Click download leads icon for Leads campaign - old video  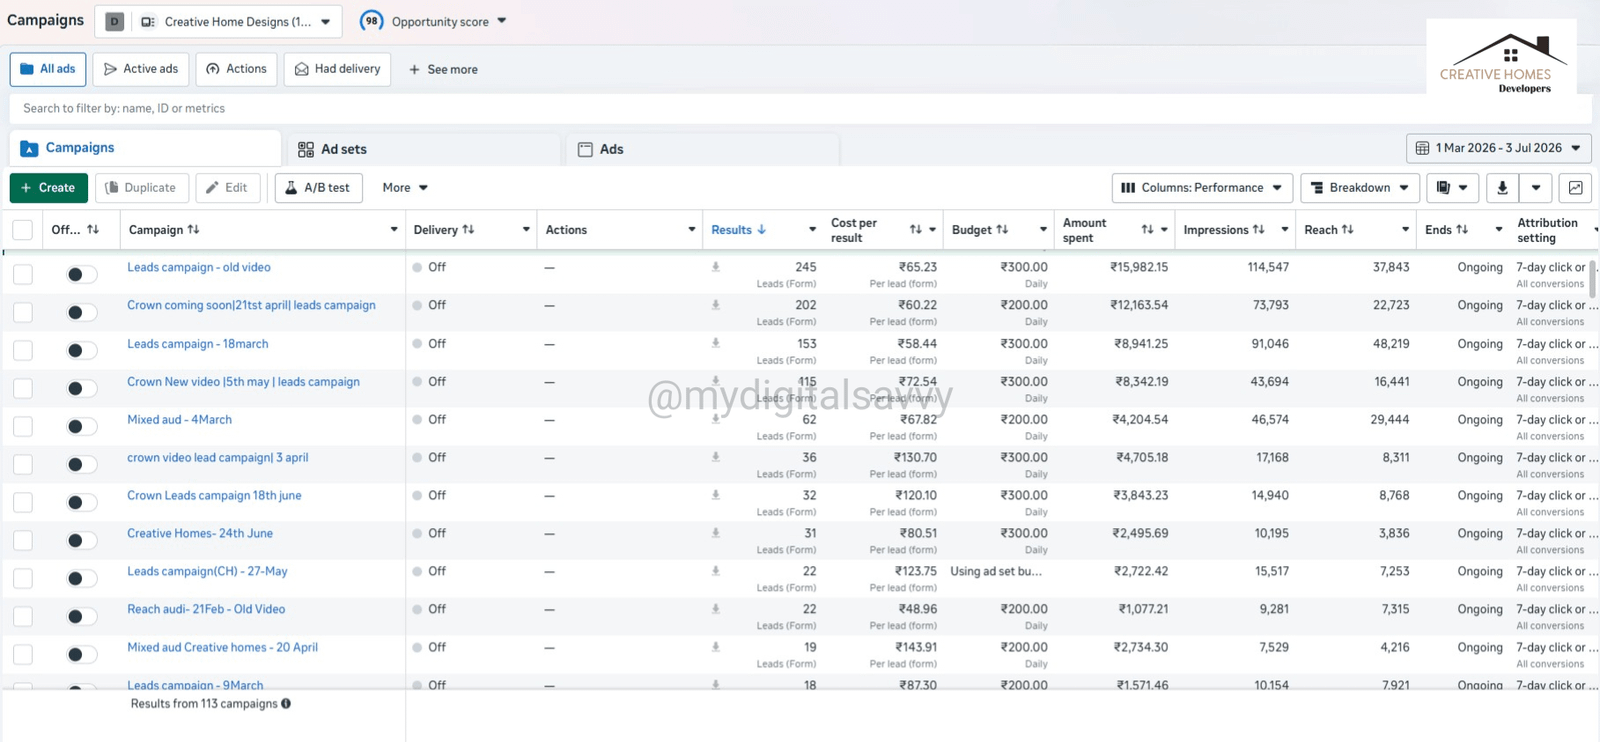click(x=715, y=267)
